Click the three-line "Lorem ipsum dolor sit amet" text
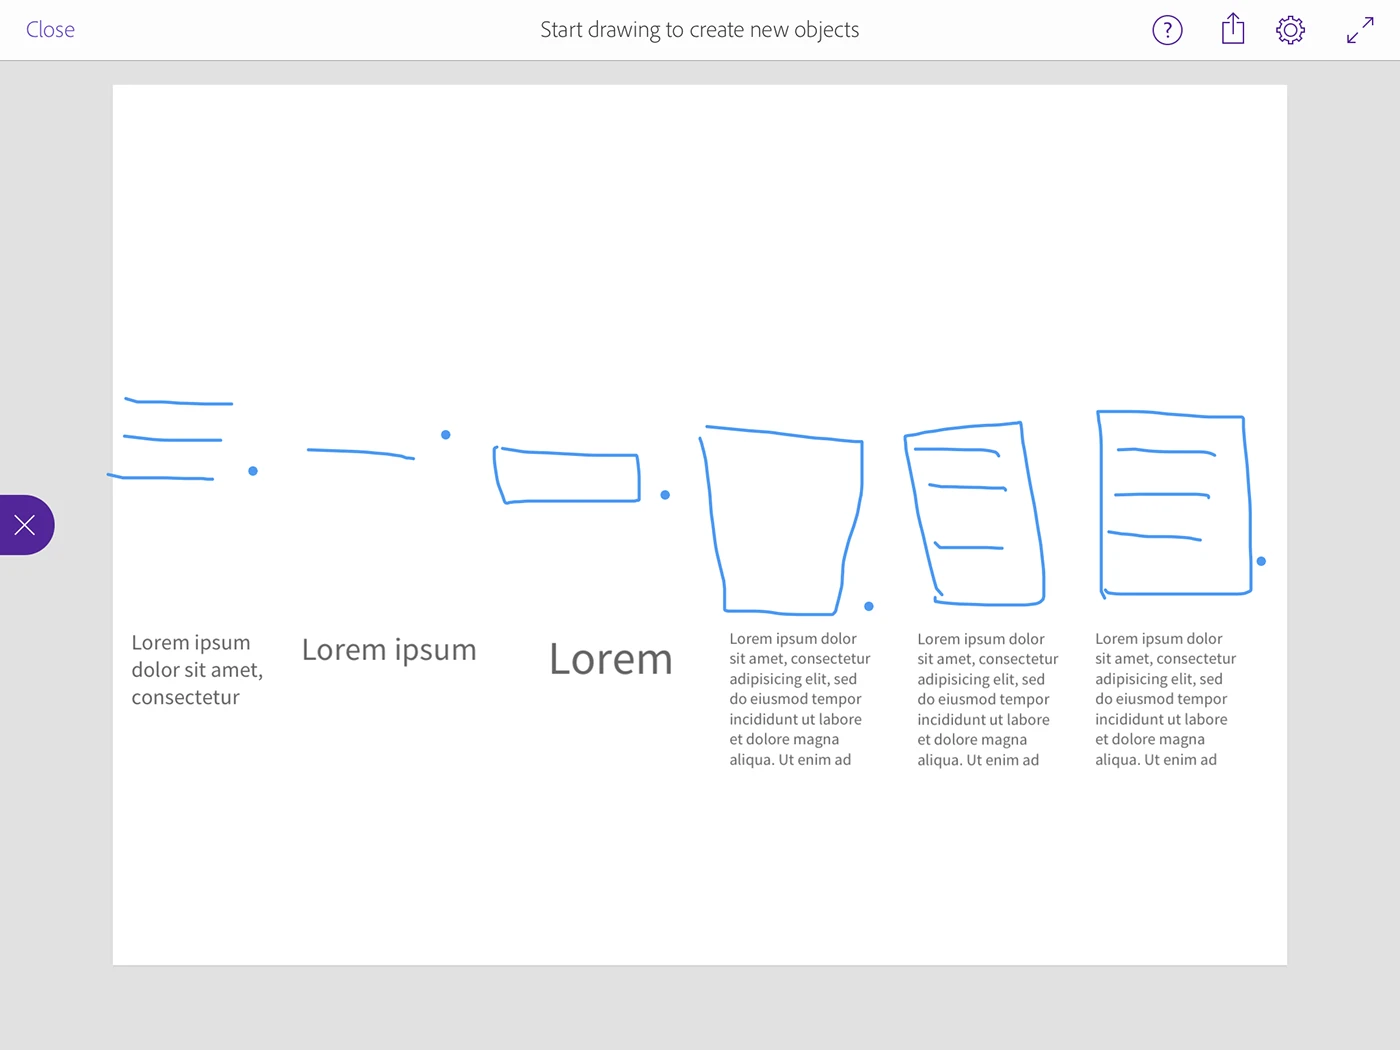Image resolution: width=1400 pixels, height=1050 pixels. tap(196, 670)
